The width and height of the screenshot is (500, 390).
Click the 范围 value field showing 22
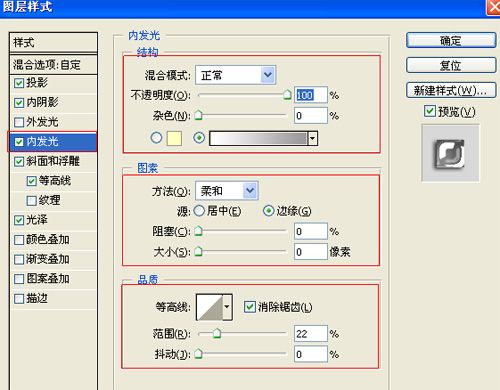click(x=311, y=334)
